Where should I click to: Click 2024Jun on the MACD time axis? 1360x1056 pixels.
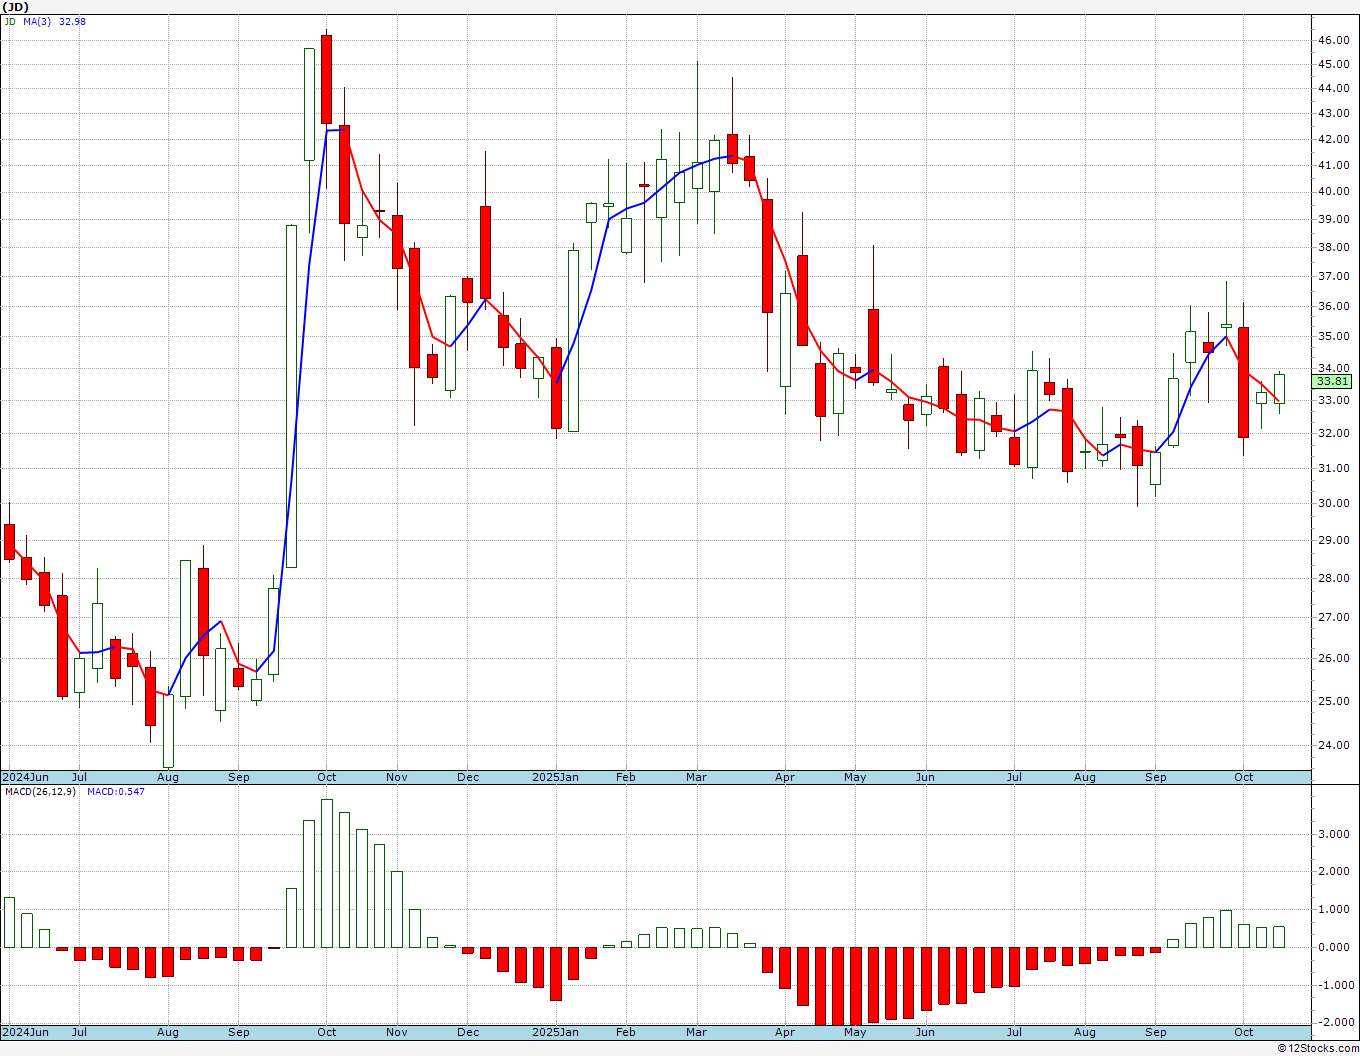pos(25,1032)
